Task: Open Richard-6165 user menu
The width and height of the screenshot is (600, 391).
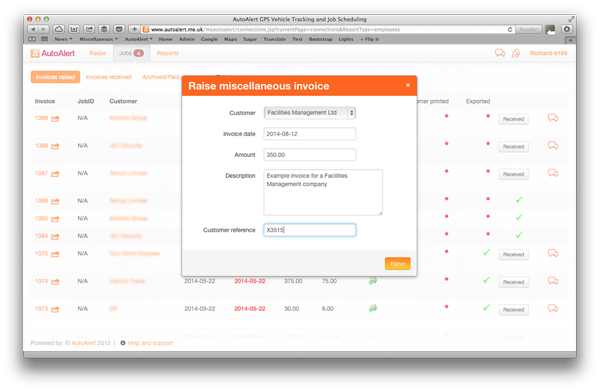Action: click(x=548, y=53)
